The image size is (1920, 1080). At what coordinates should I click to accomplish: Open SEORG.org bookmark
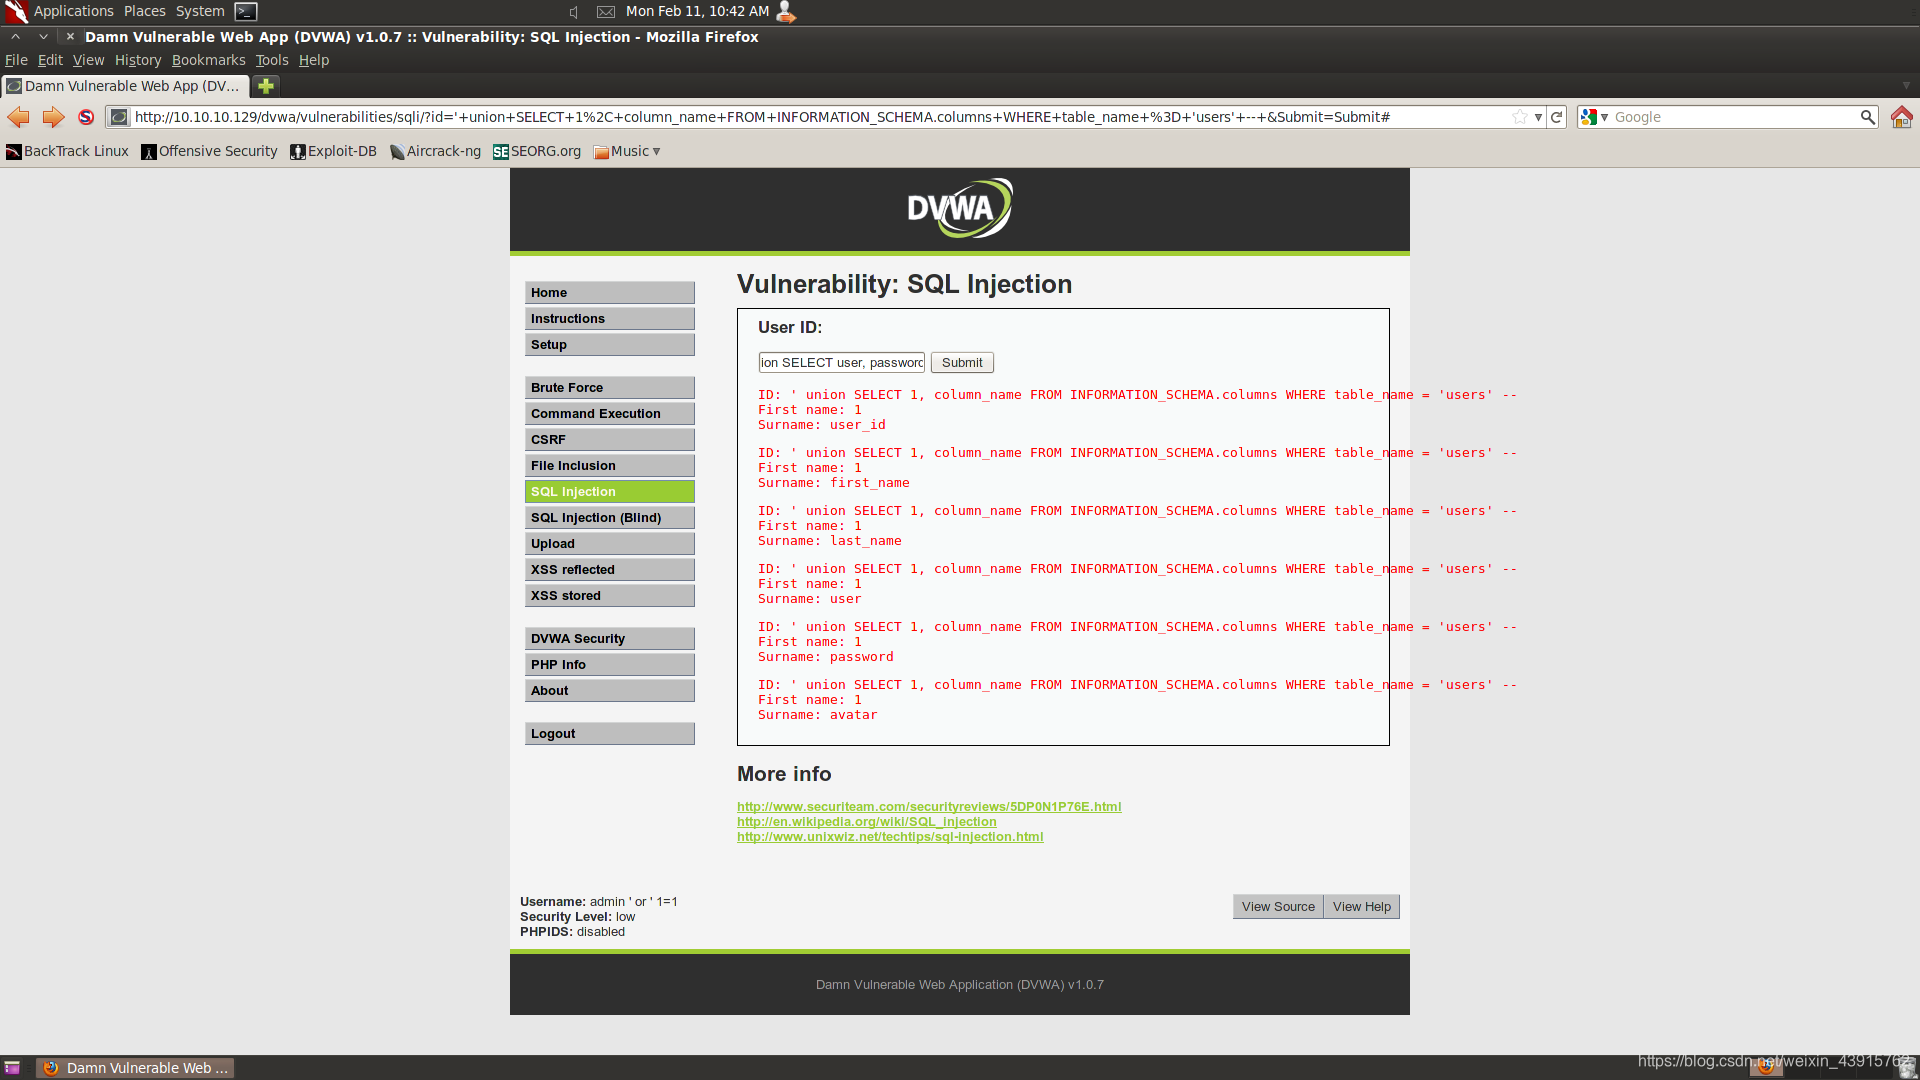[537, 151]
